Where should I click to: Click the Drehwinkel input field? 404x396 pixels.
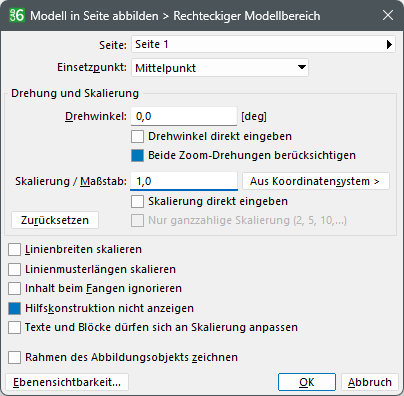pos(184,116)
